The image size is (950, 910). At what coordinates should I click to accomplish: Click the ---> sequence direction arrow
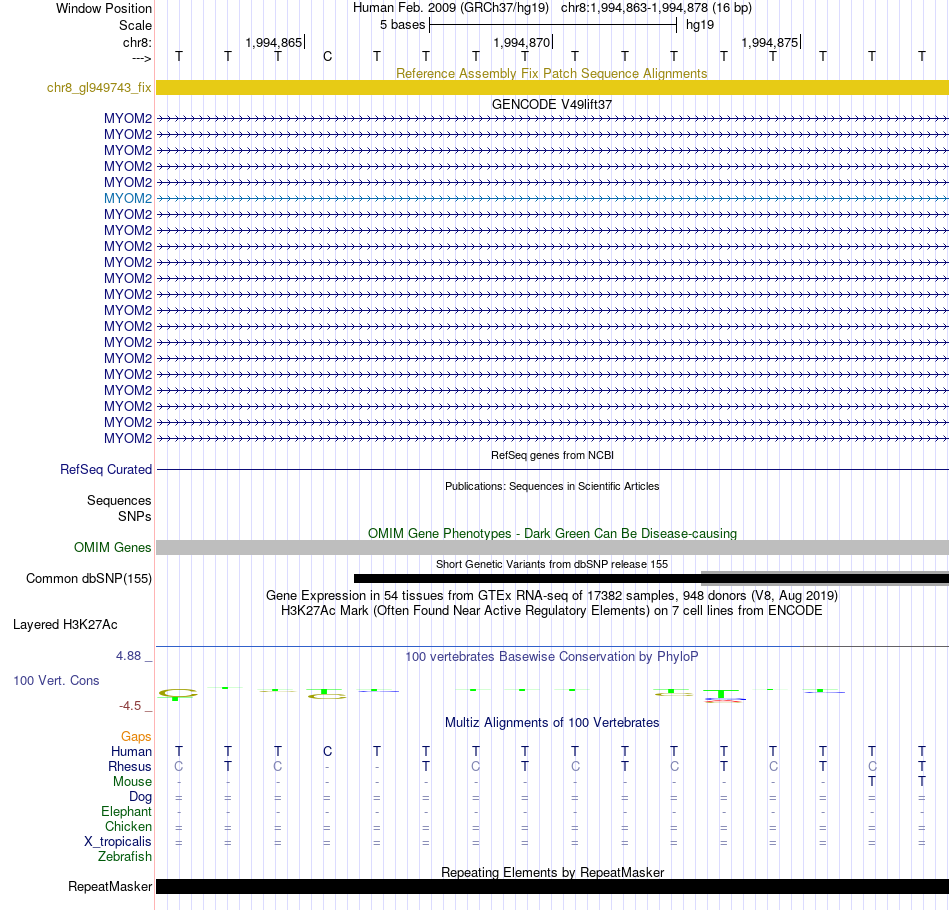point(142,58)
